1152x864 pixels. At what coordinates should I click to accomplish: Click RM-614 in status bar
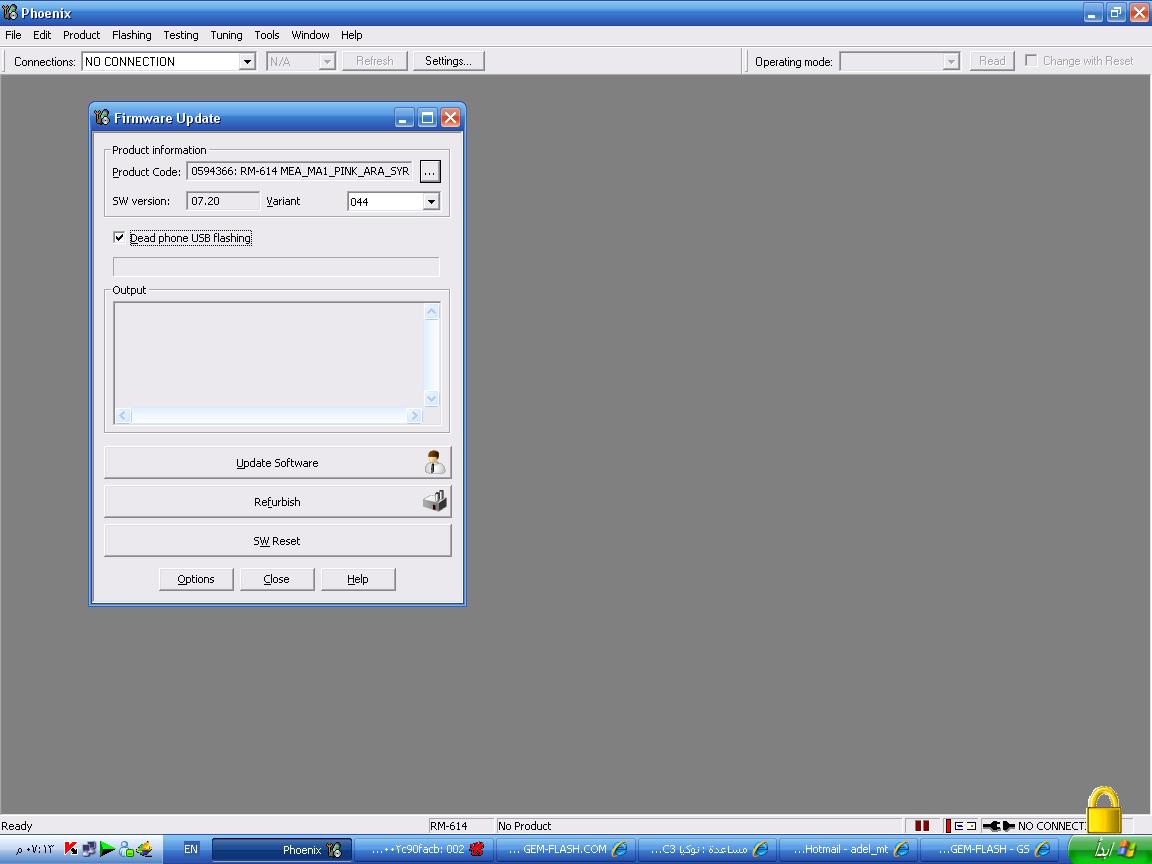pos(448,826)
